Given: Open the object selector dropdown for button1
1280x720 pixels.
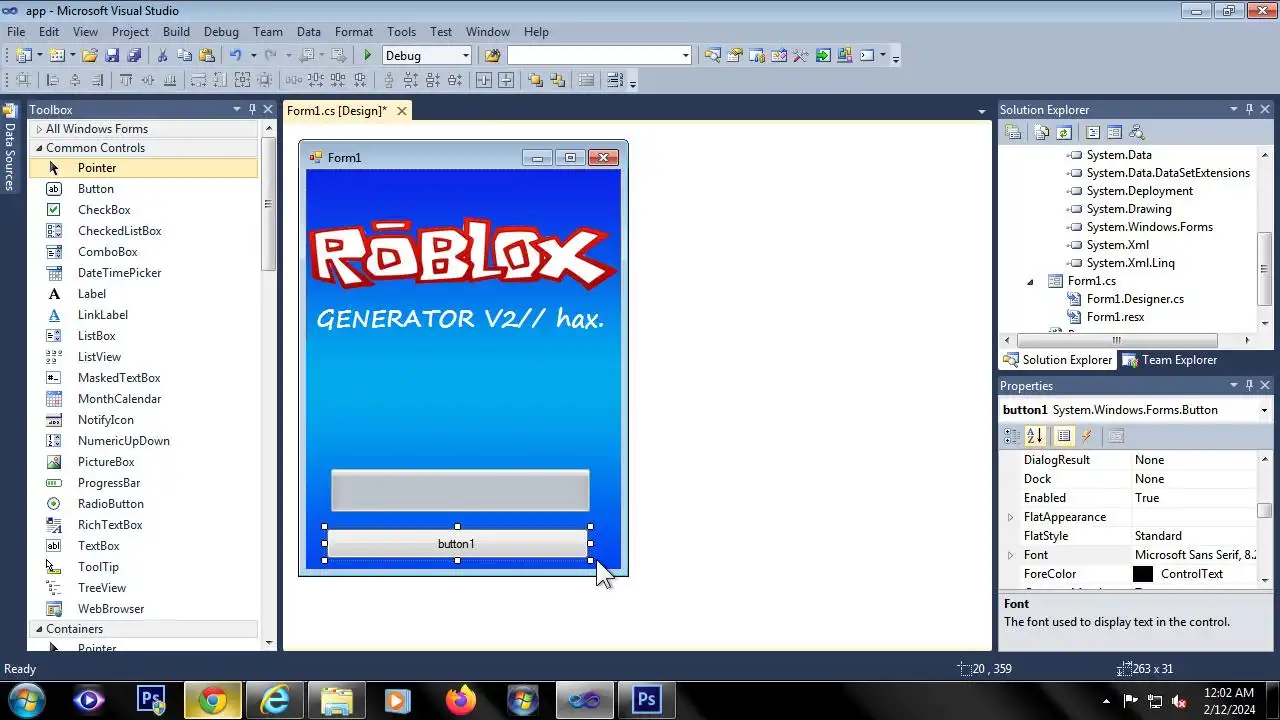Looking at the screenshot, I should click(x=1264, y=410).
